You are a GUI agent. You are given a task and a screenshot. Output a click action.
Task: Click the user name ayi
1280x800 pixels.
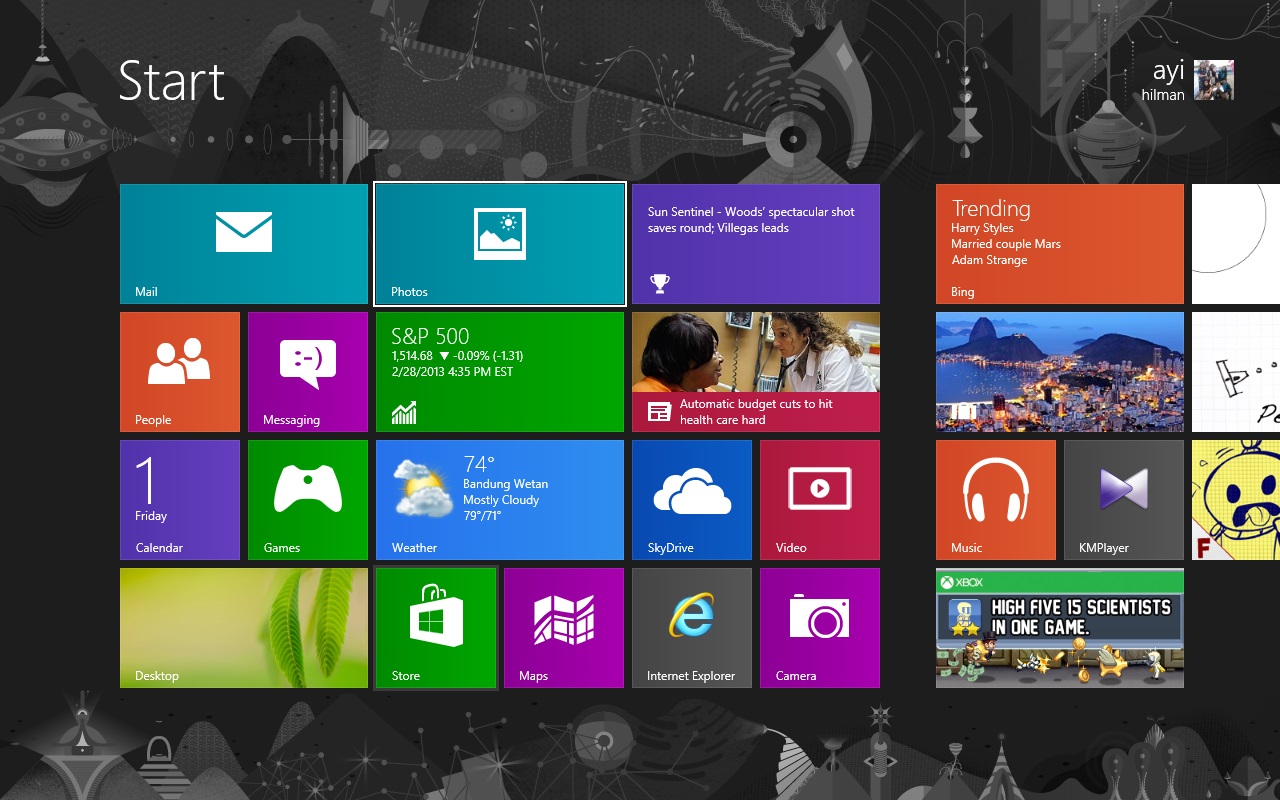1168,71
